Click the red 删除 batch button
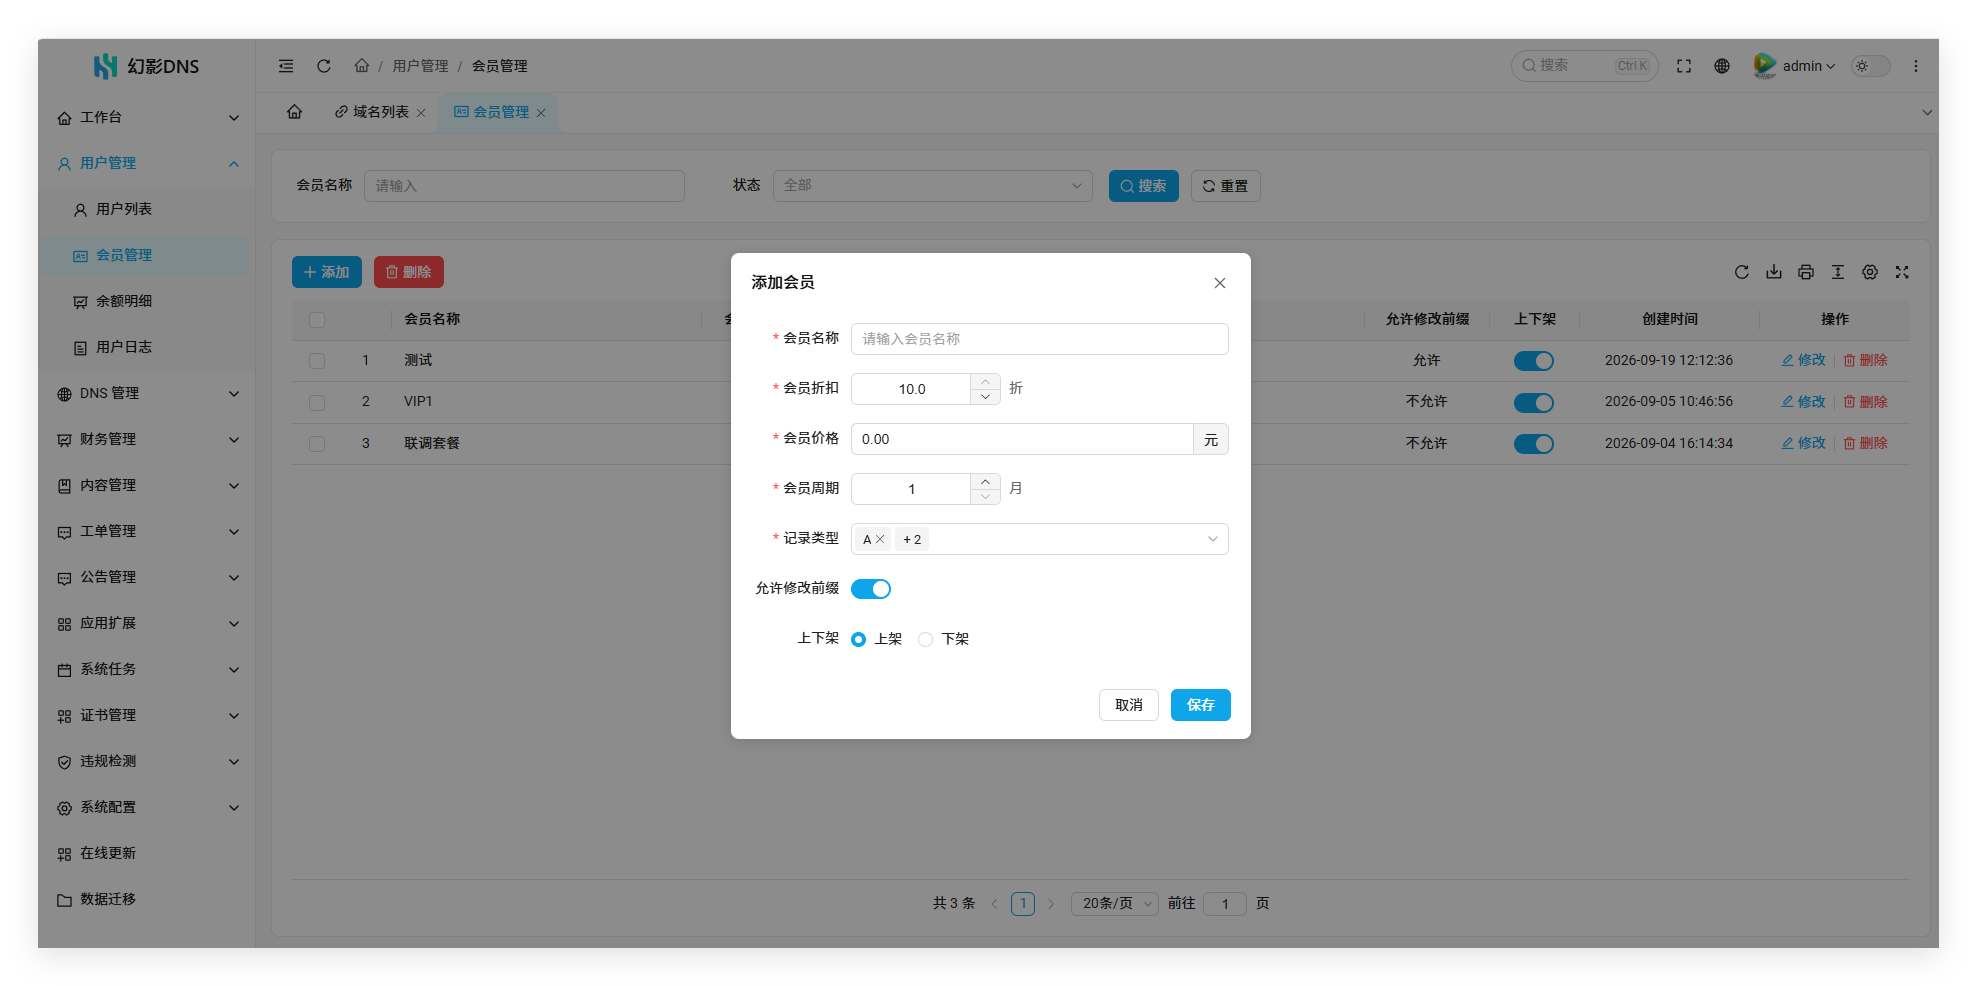Viewport: 1977px width, 986px height. click(x=409, y=272)
